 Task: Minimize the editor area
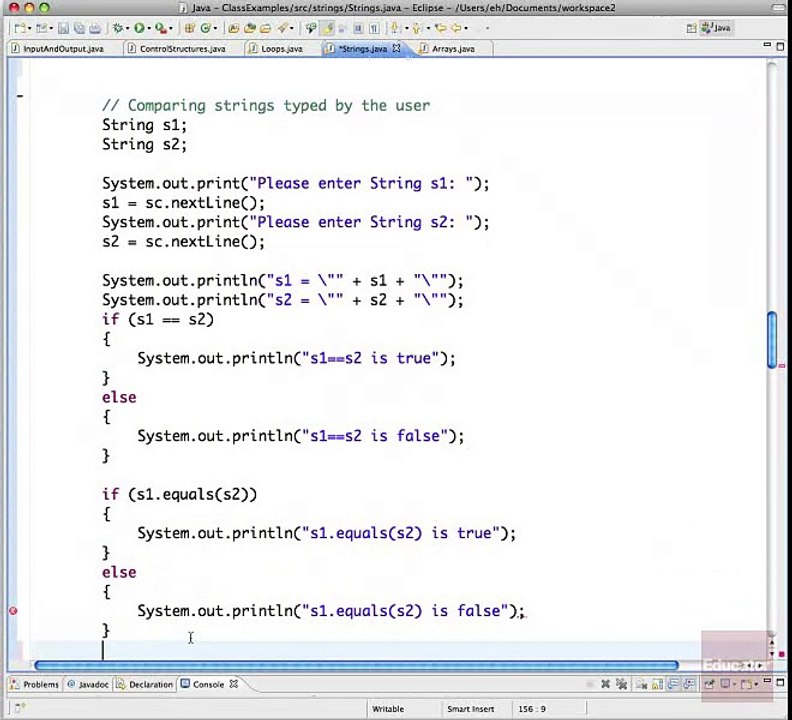click(767, 45)
